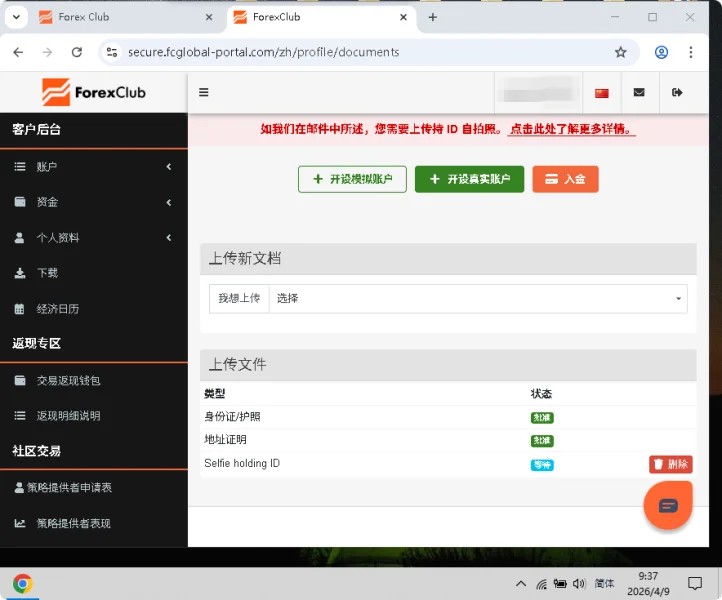This screenshot has height=600, width=722.
Task: Expand the 资金 sidebar menu
Action: tap(94, 202)
